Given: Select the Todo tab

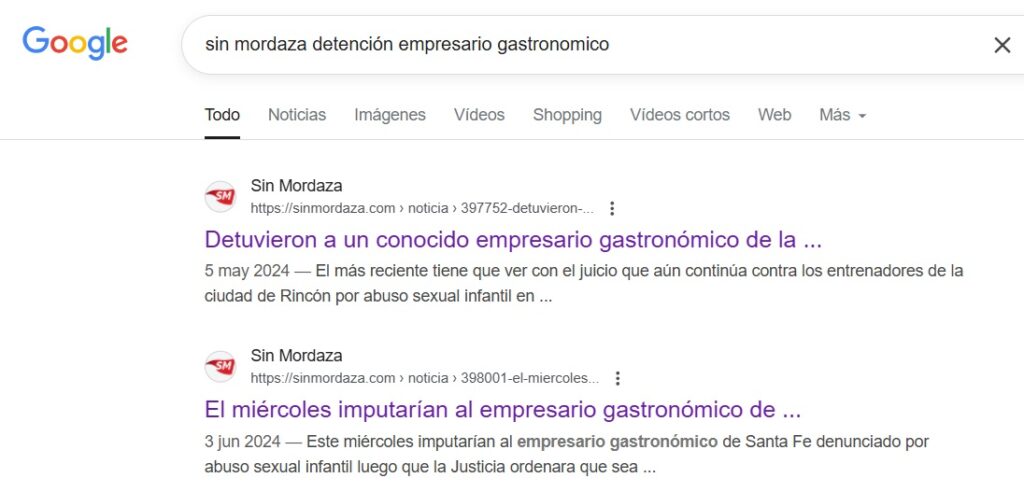Looking at the screenshot, I should click(x=222, y=115).
